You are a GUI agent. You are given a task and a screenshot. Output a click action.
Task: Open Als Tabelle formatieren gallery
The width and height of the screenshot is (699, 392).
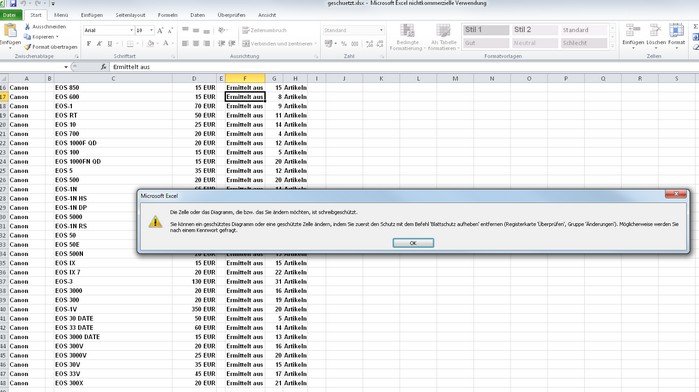(x=443, y=37)
